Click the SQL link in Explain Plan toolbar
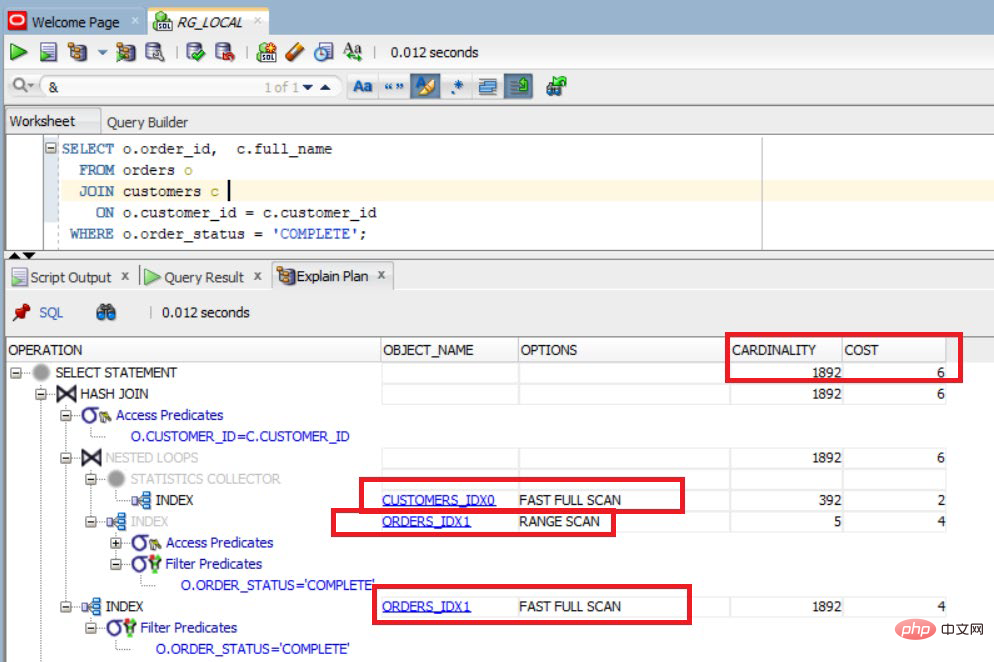The image size is (994, 662). (50, 313)
